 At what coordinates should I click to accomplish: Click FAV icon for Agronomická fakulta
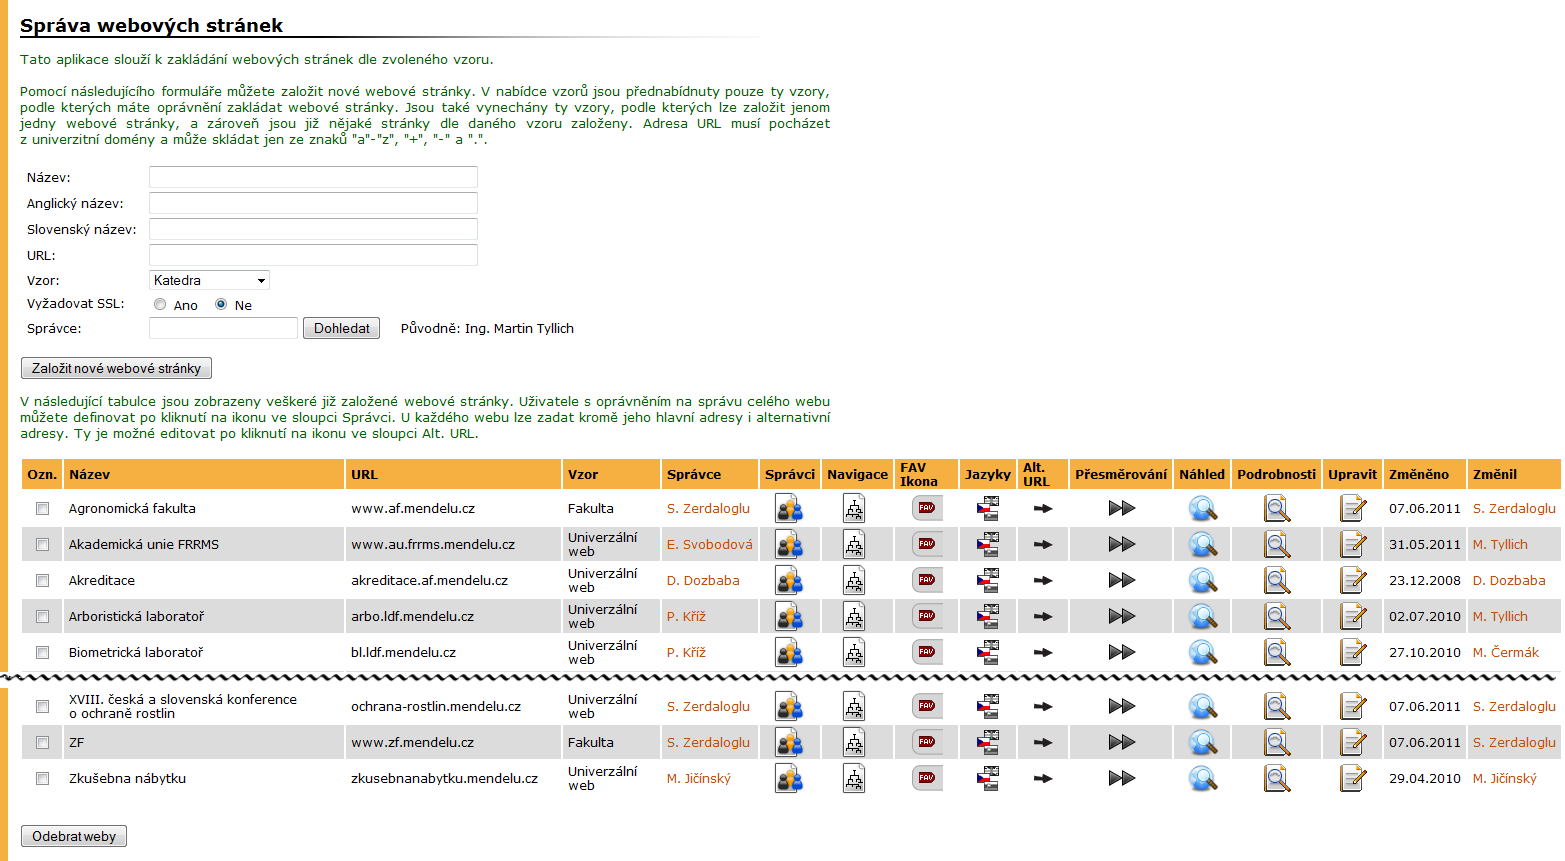927,508
